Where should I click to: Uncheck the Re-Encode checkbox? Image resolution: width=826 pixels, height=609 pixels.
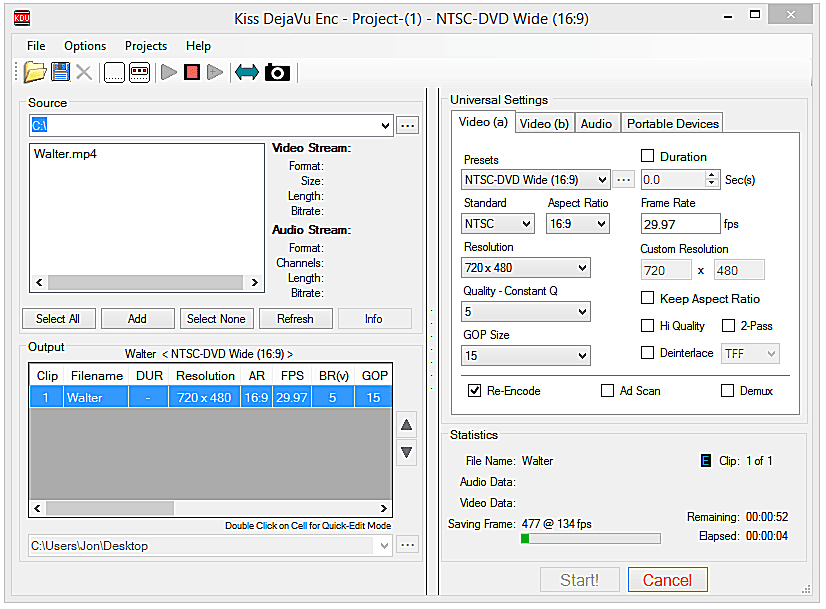point(475,391)
